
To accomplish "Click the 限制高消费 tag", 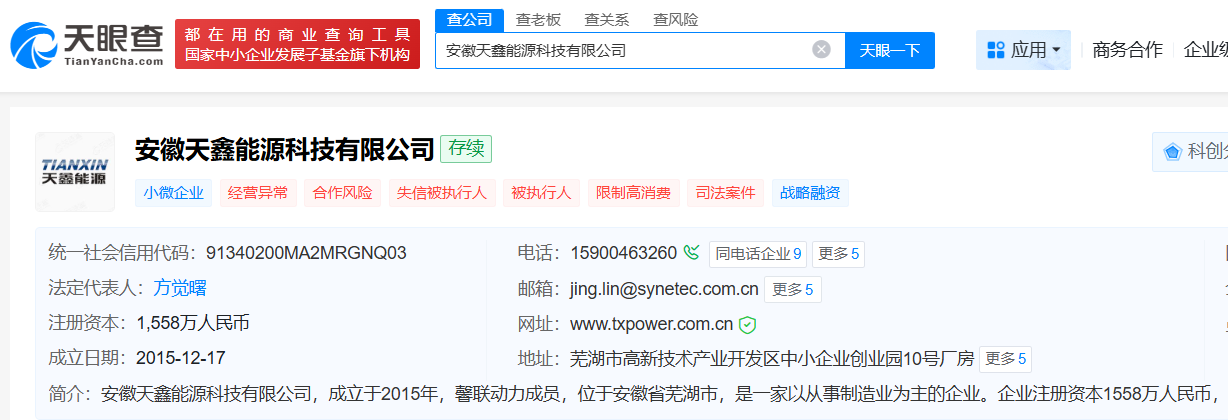I will [633, 193].
